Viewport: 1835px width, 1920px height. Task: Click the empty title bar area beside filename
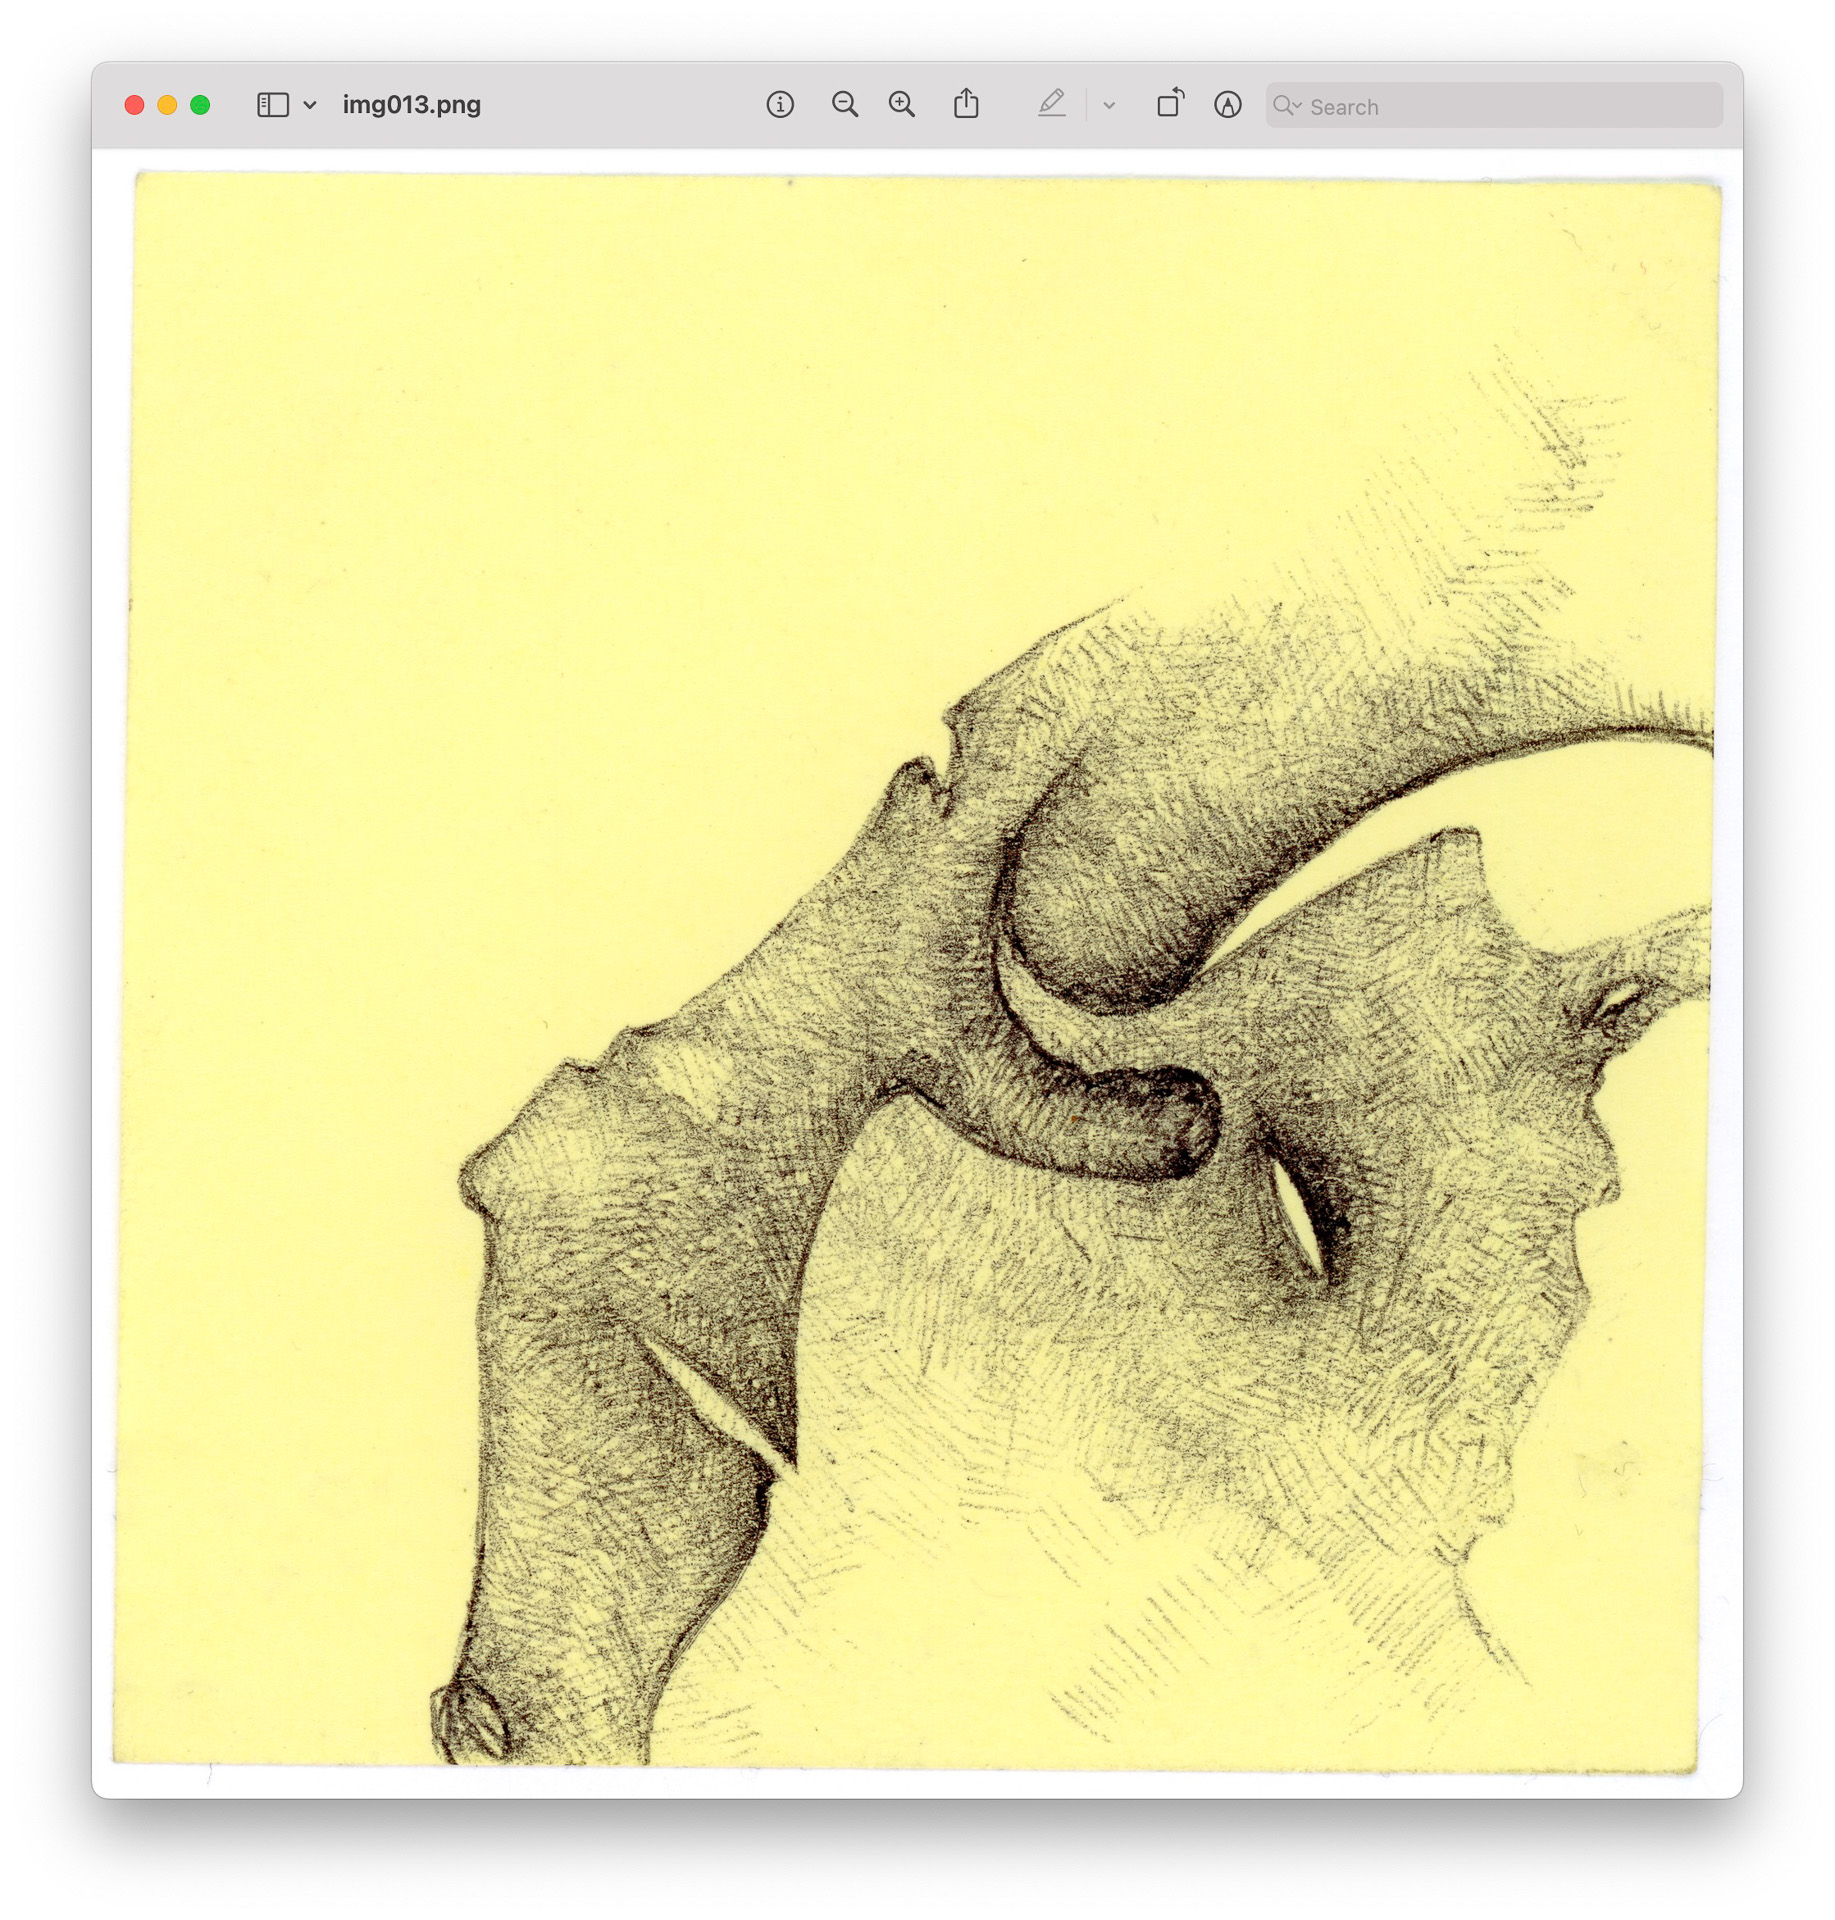point(620,105)
